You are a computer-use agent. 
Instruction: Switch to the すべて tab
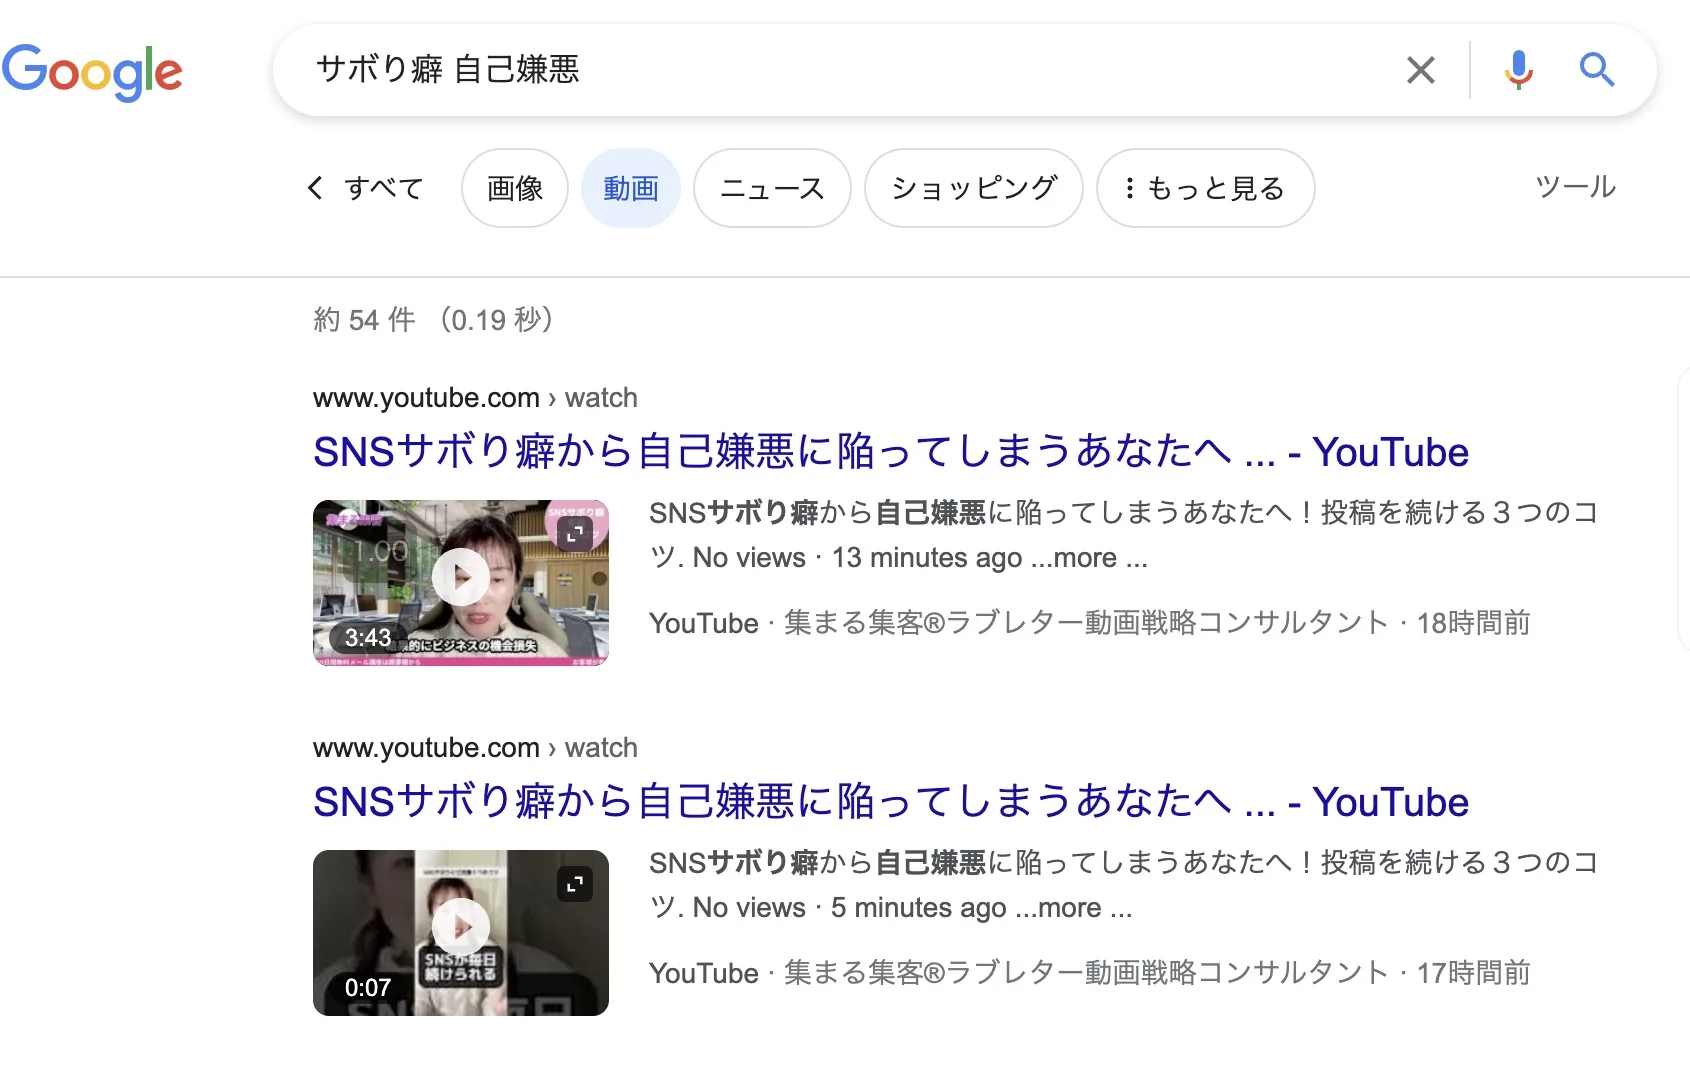pos(384,188)
